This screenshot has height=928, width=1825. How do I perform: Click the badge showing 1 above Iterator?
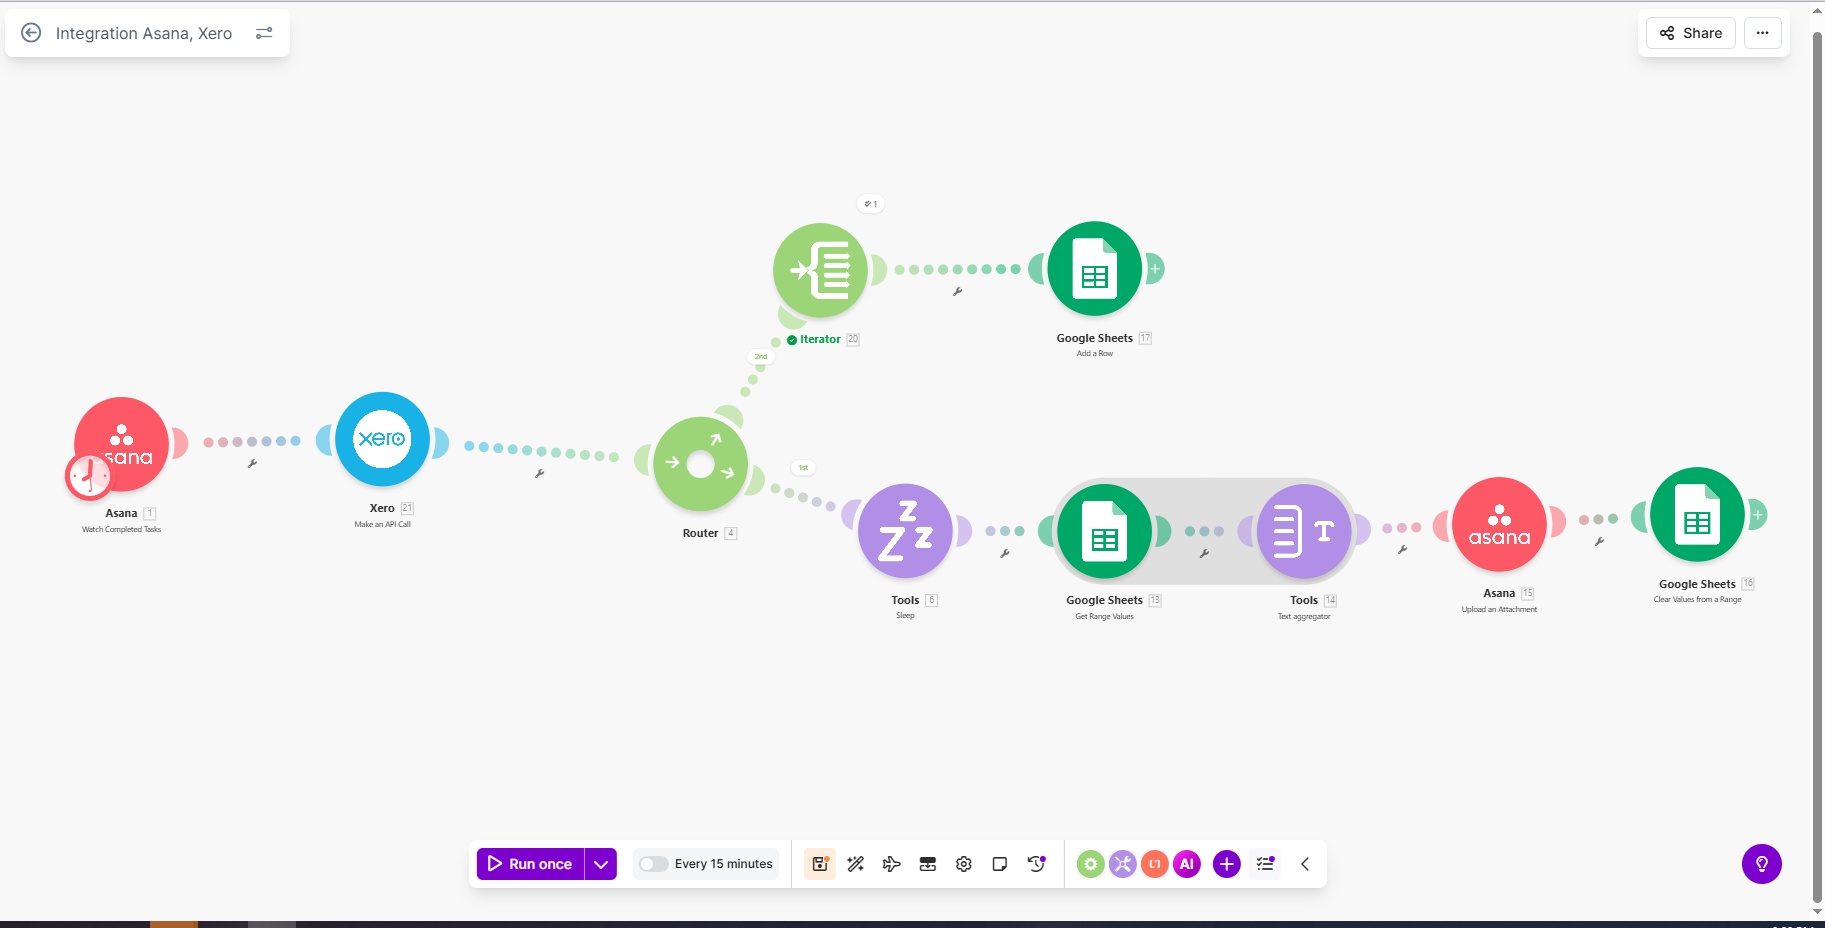[871, 204]
